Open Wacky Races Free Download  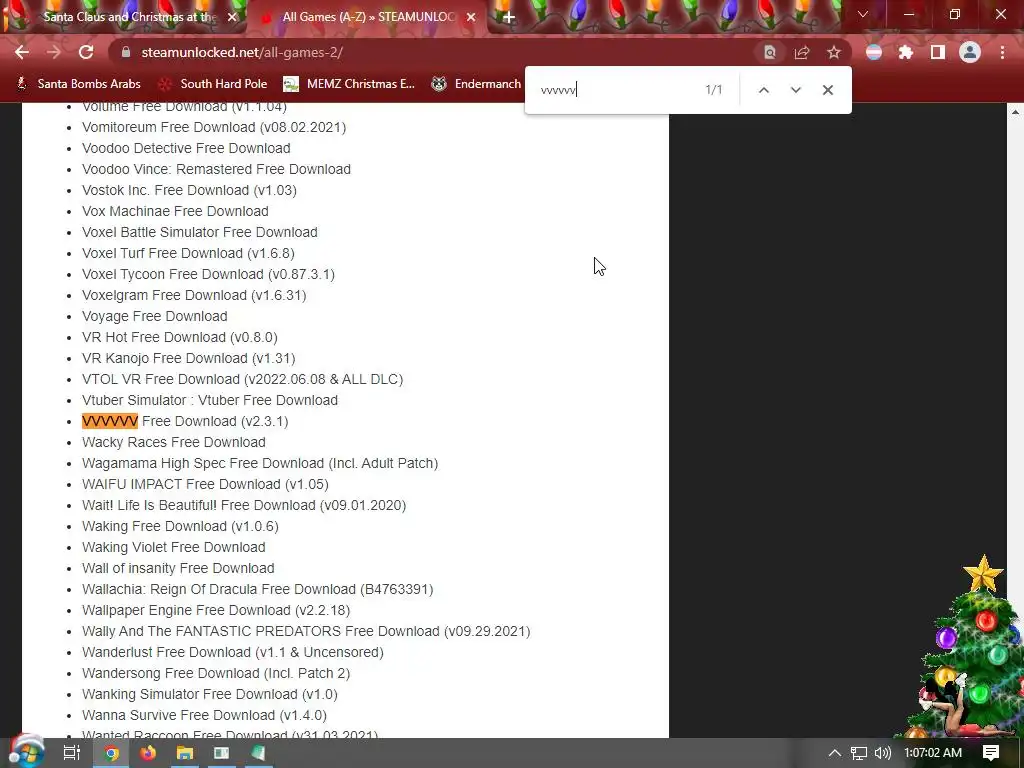click(x=174, y=442)
